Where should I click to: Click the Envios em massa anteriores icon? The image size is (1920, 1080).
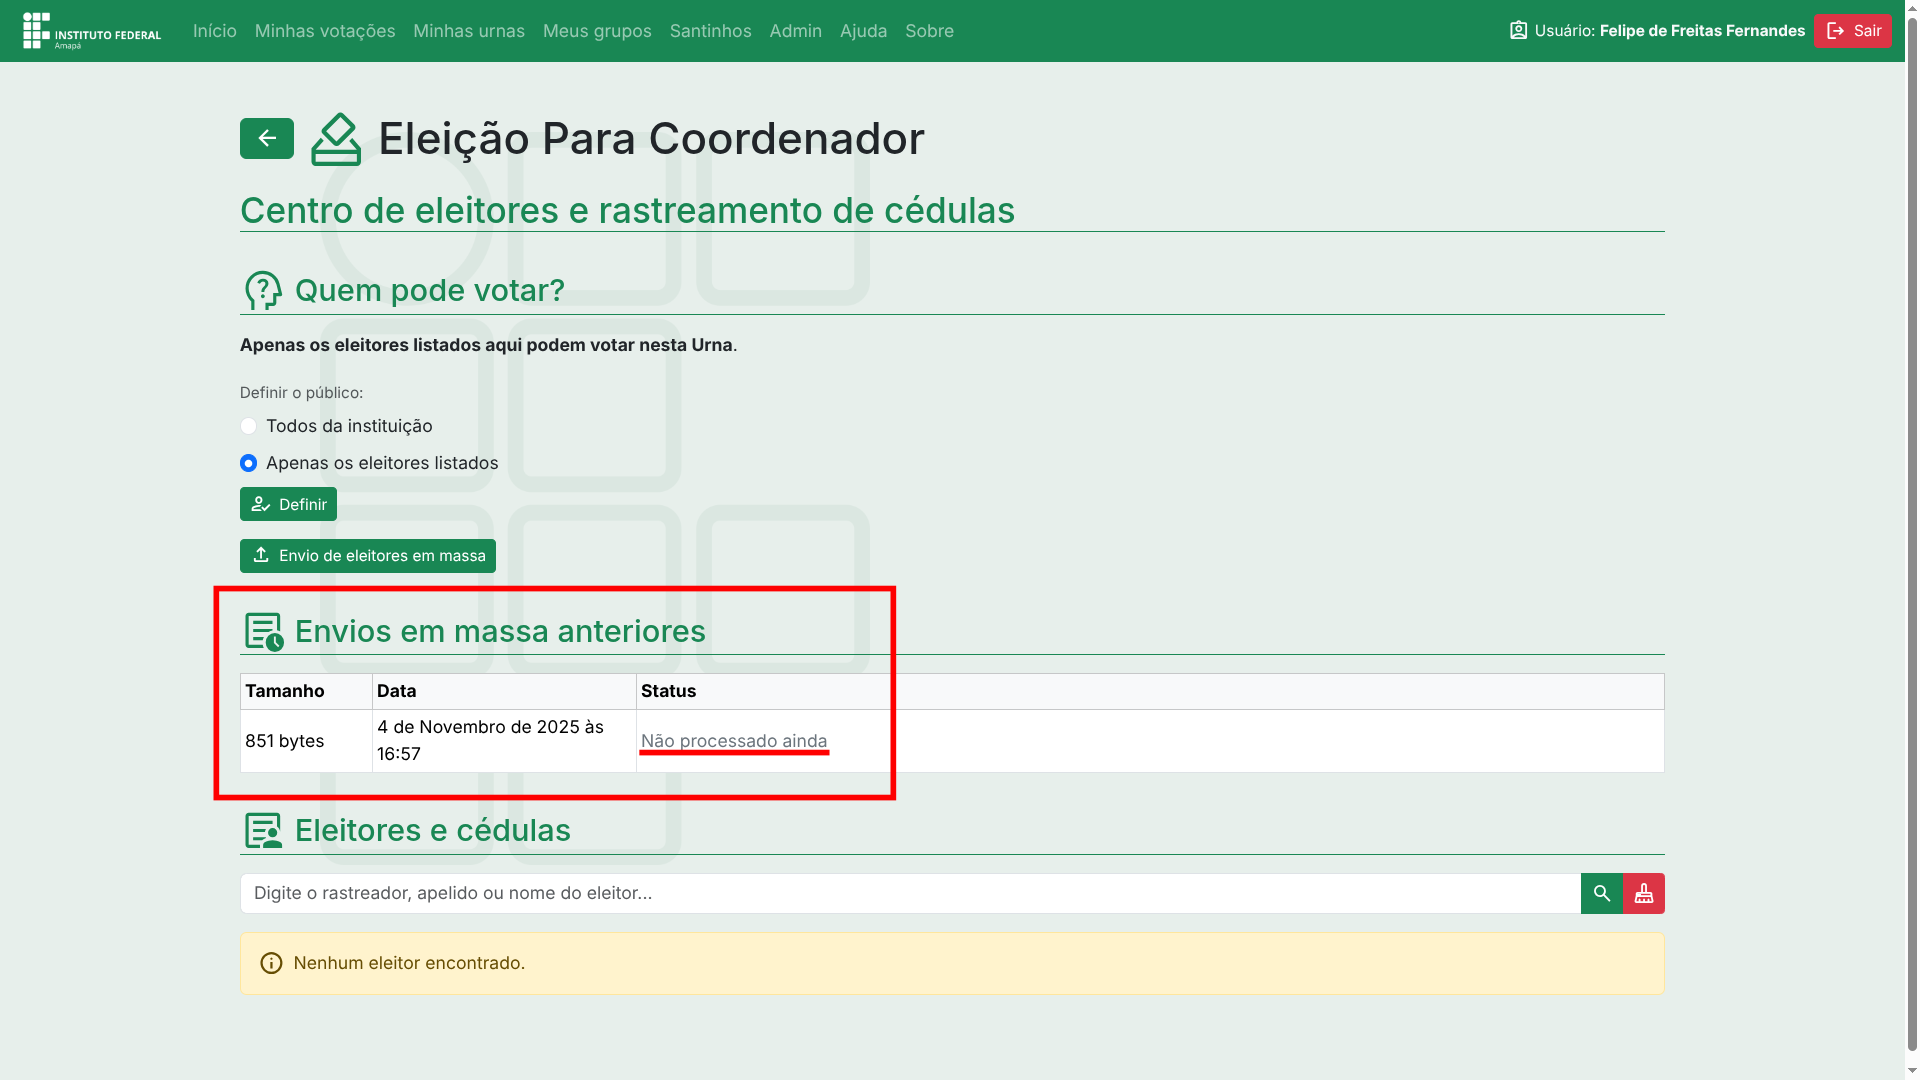point(264,632)
